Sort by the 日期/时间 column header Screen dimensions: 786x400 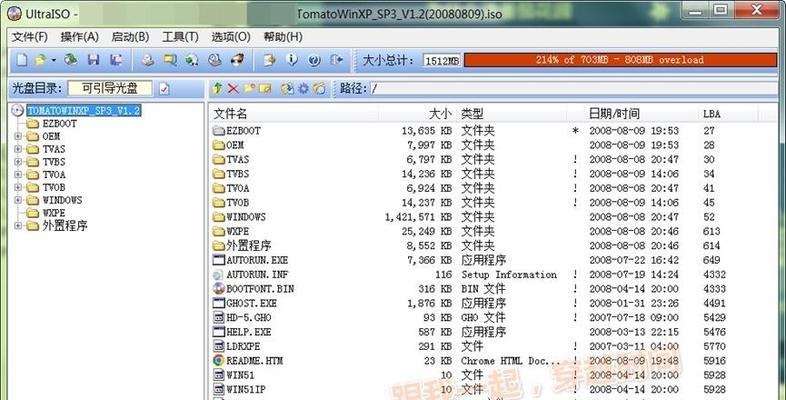coord(642,114)
